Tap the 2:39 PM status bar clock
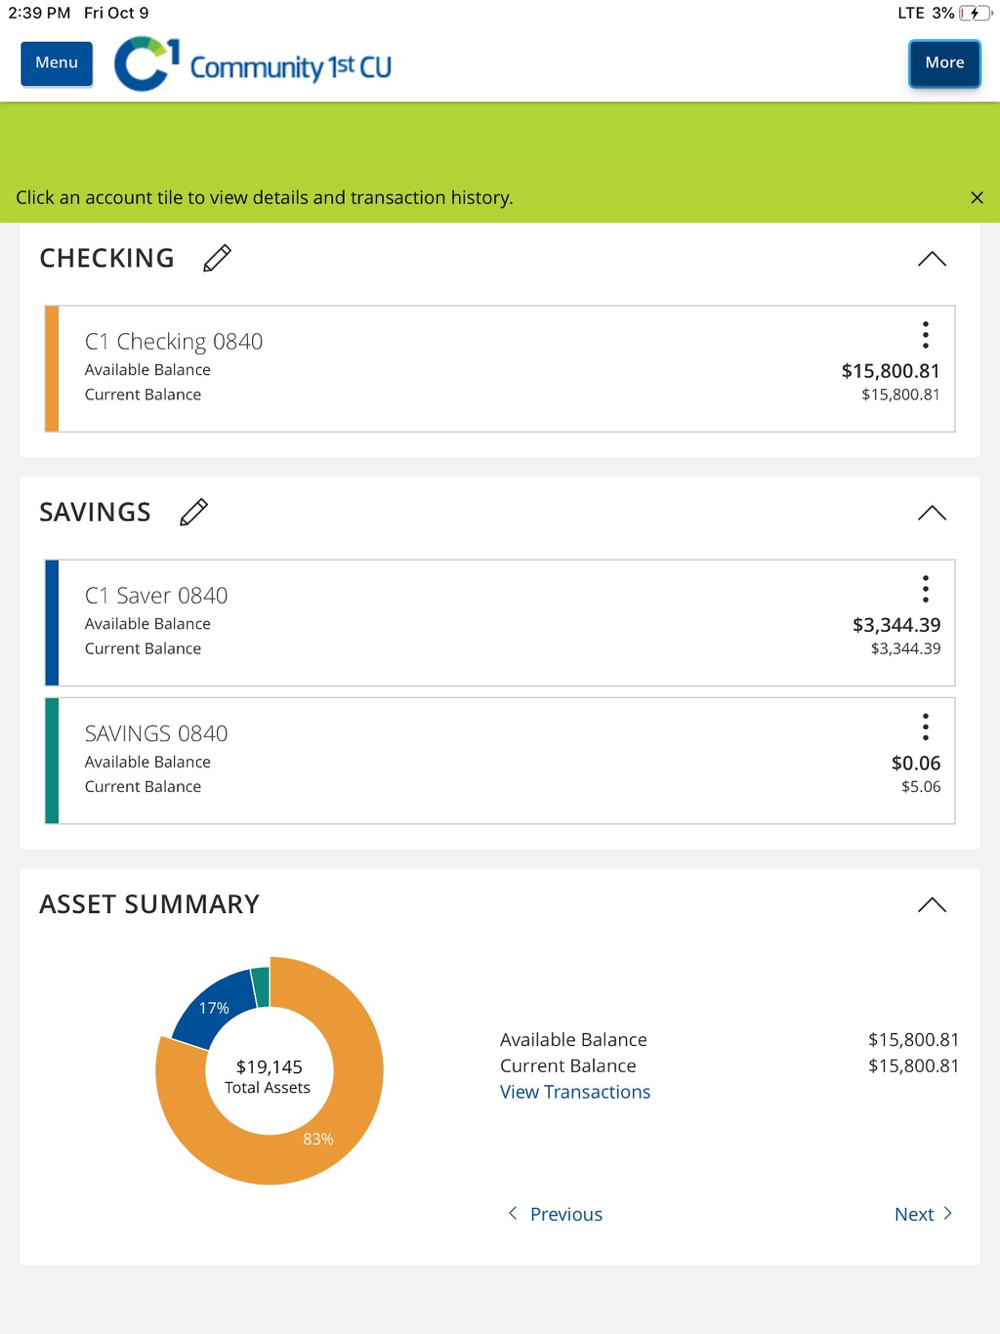Image resolution: width=1000 pixels, height=1334 pixels. coord(39,13)
